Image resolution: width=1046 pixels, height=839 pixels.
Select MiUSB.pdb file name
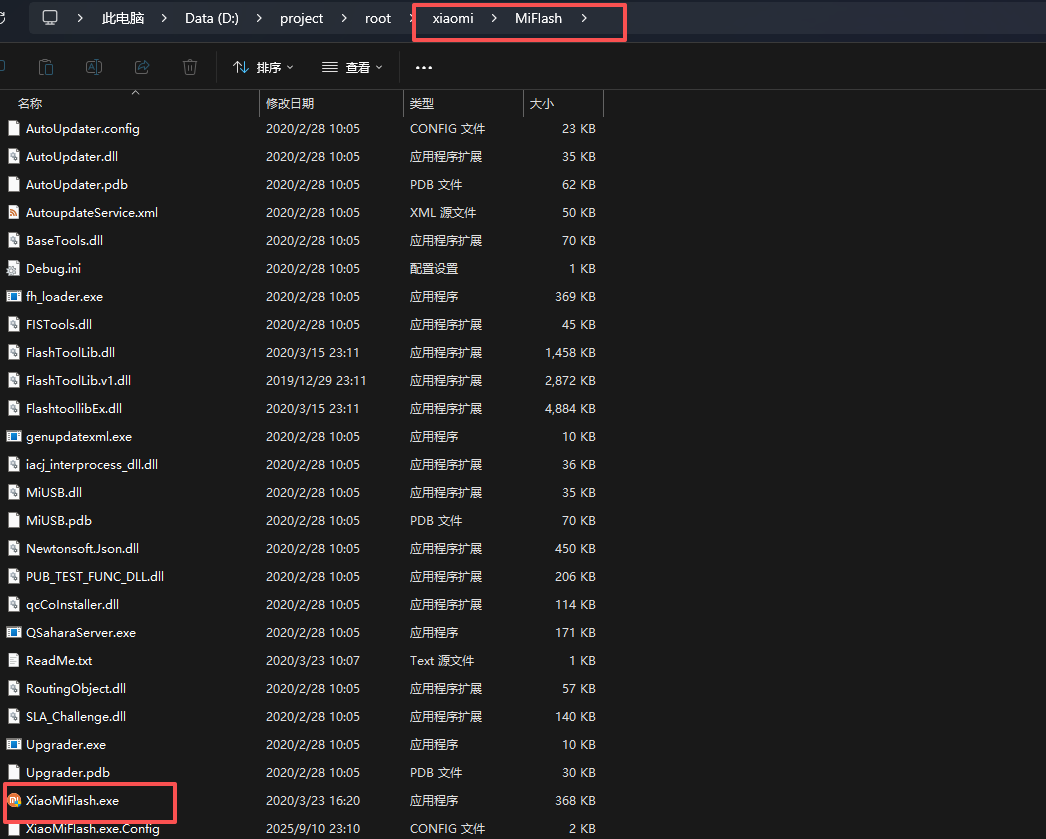(59, 521)
